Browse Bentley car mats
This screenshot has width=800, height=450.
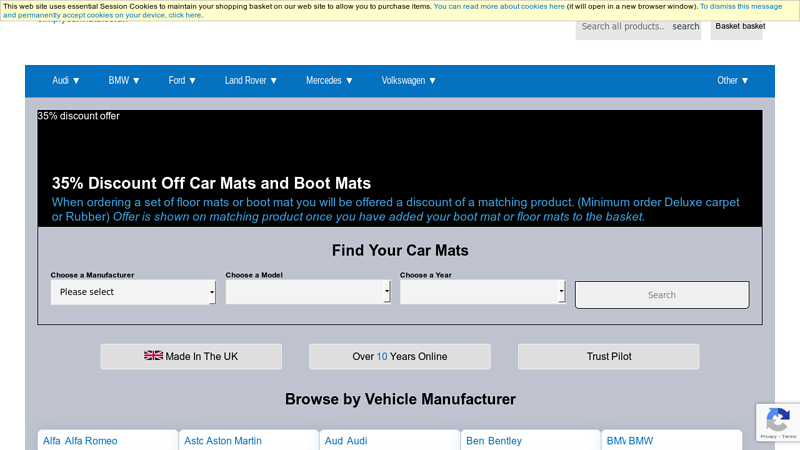click(x=531, y=440)
